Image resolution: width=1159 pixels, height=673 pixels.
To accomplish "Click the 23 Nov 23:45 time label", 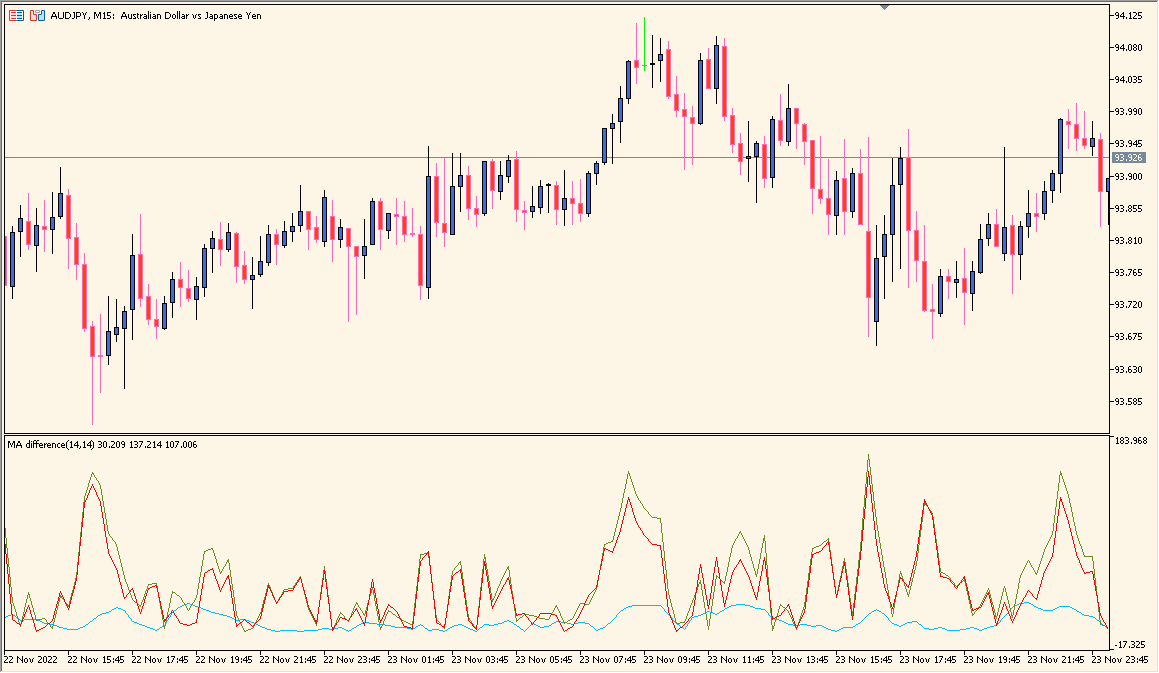I will coord(1122,661).
